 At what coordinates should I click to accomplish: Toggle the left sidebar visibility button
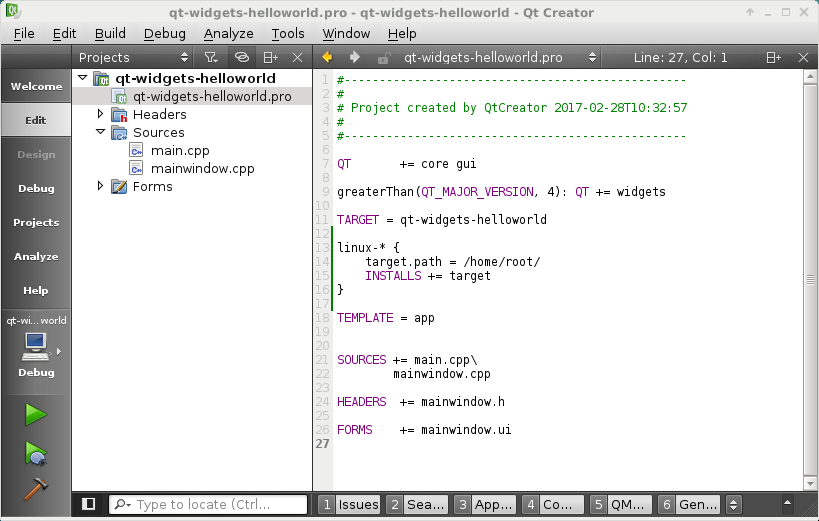[89, 504]
